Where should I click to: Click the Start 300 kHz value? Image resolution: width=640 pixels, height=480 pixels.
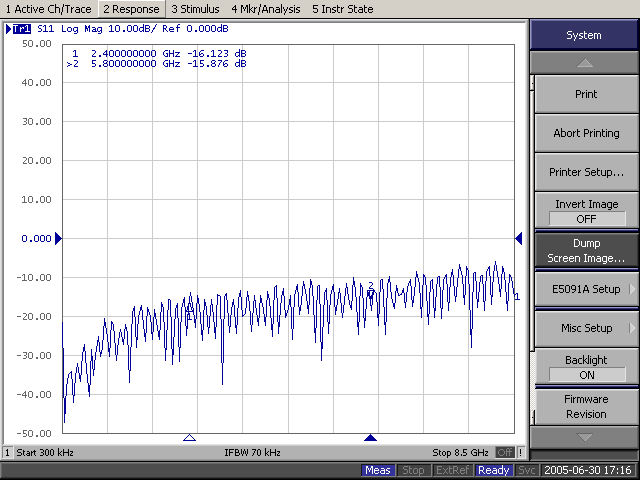(45, 453)
